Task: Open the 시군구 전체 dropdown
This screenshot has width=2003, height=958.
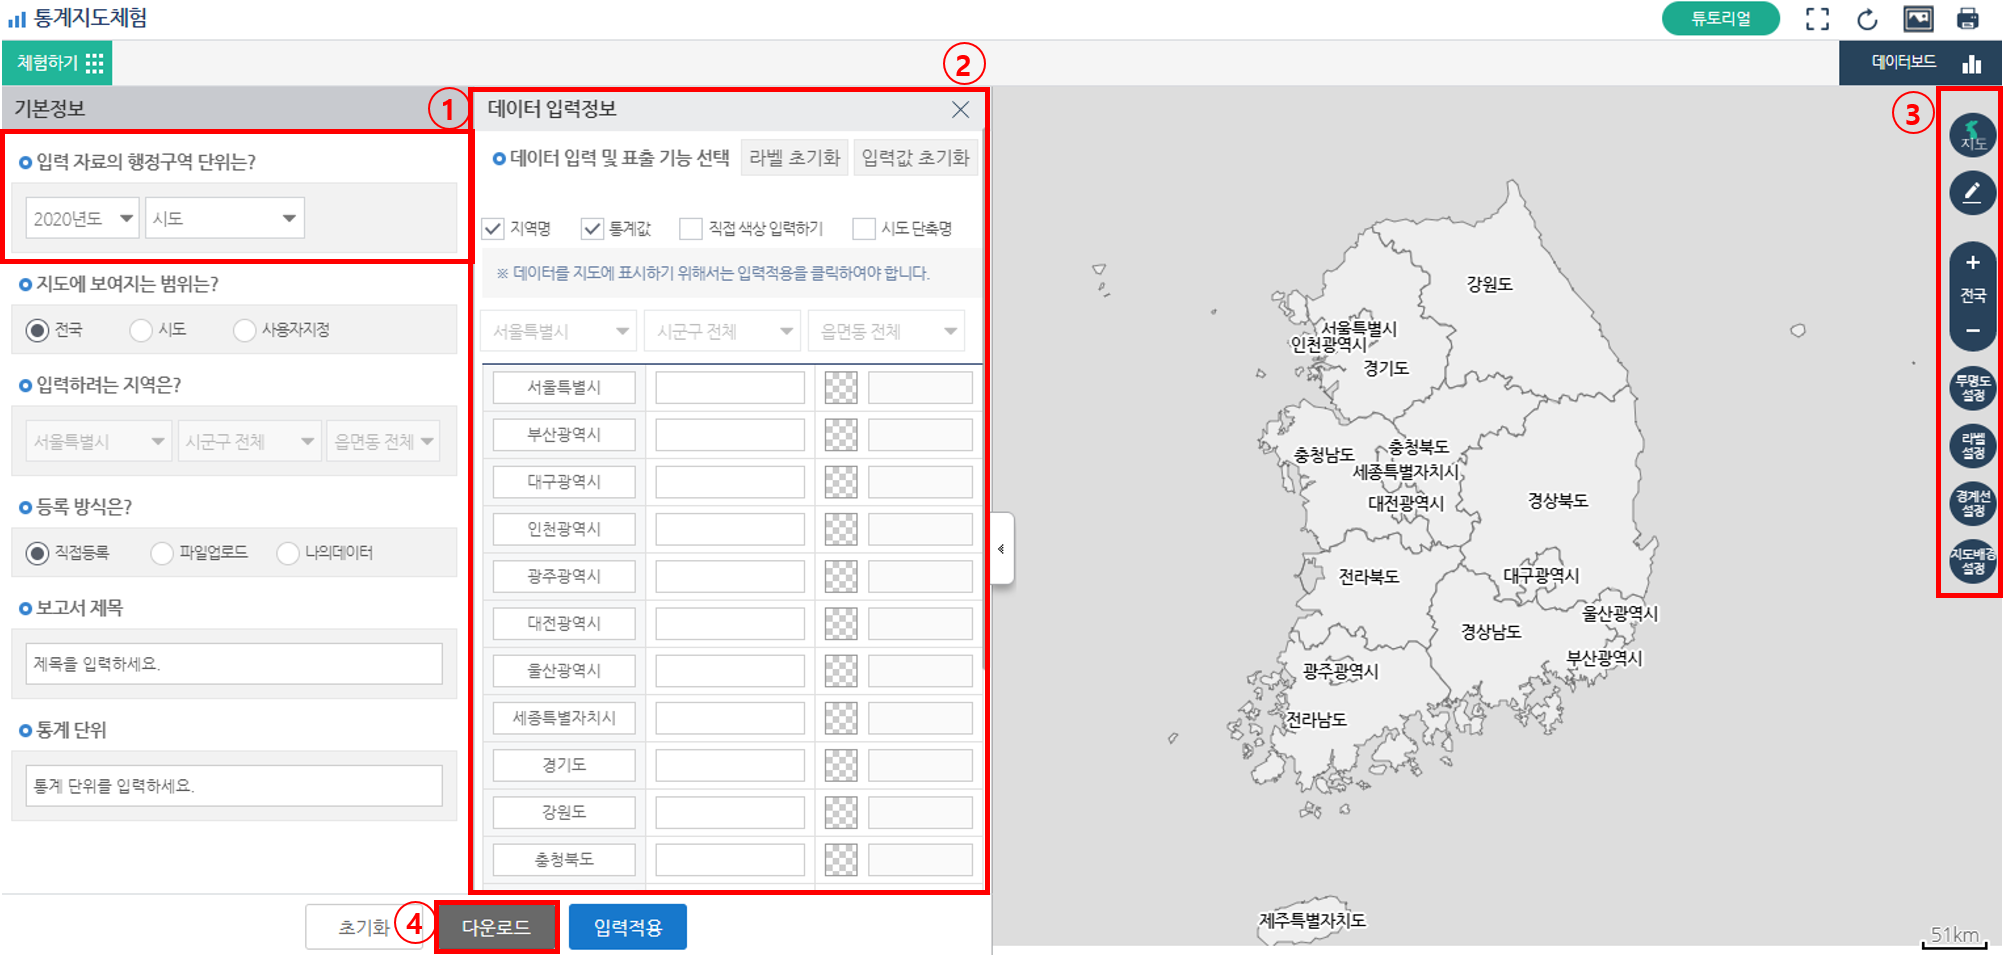Action: click(x=721, y=330)
